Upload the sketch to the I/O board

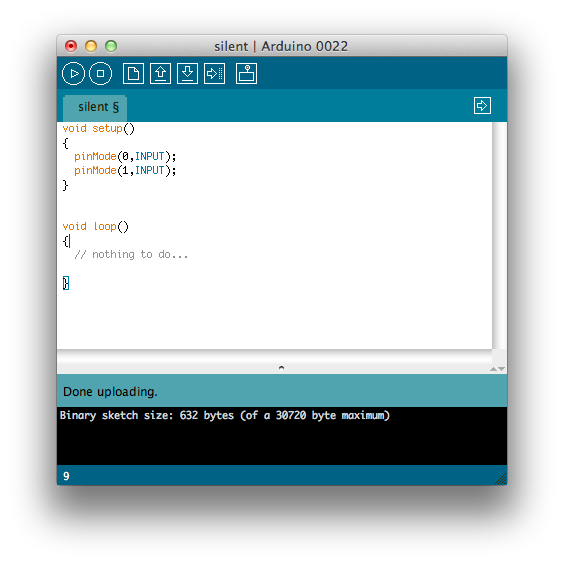point(214,74)
